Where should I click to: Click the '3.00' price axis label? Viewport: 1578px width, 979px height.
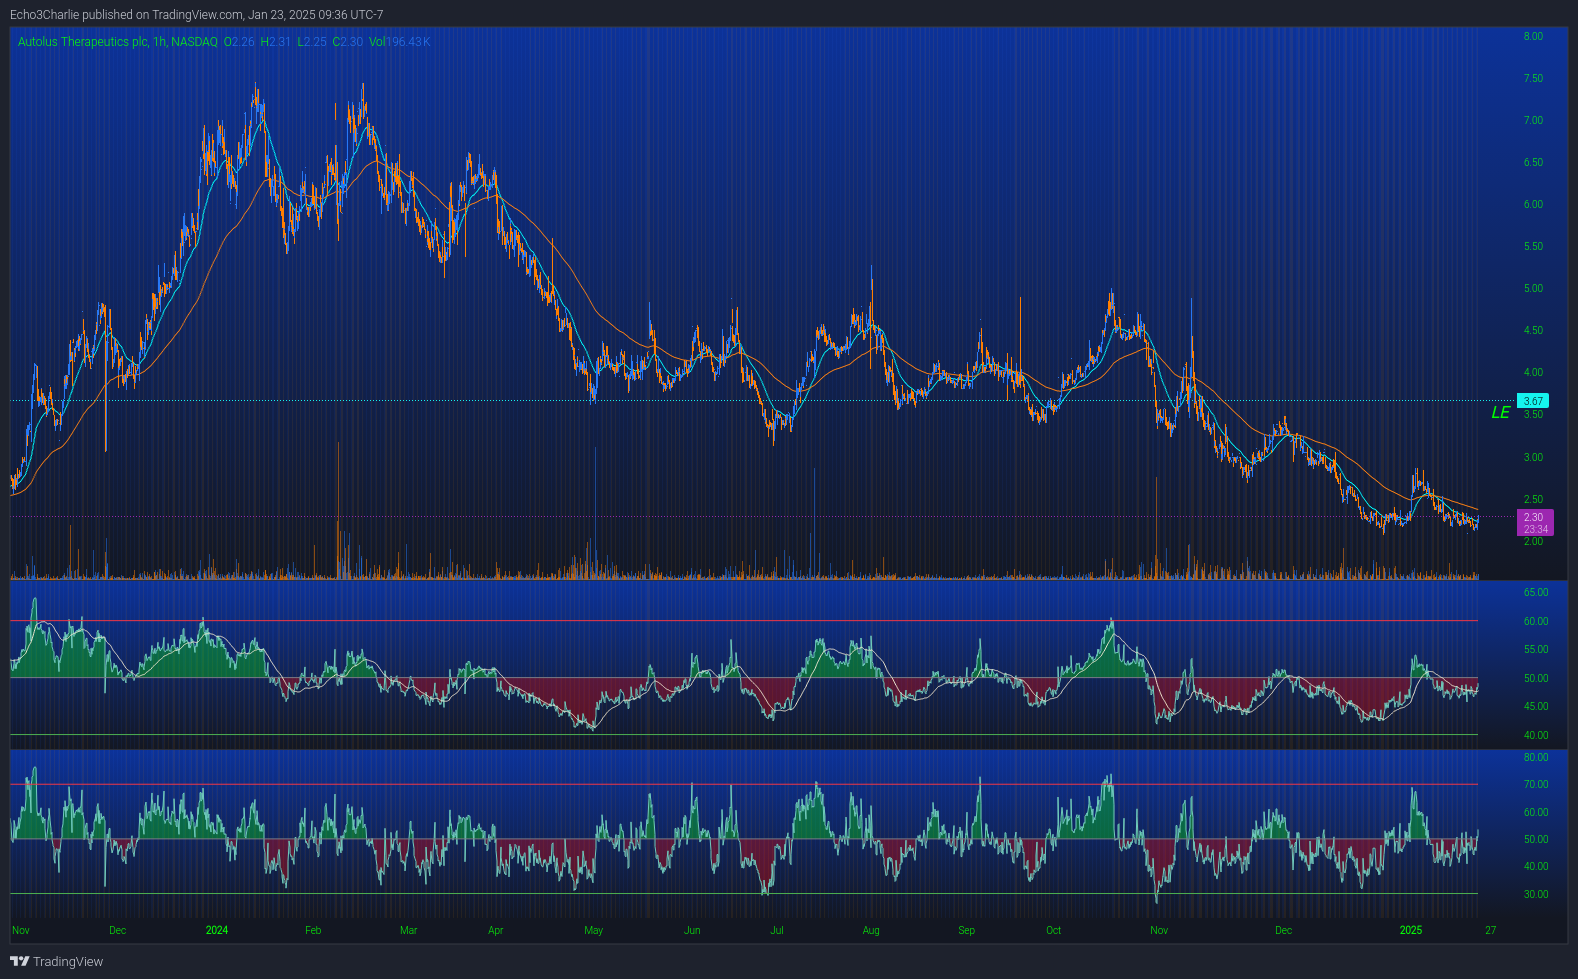pyautogui.click(x=1533, y=457)
